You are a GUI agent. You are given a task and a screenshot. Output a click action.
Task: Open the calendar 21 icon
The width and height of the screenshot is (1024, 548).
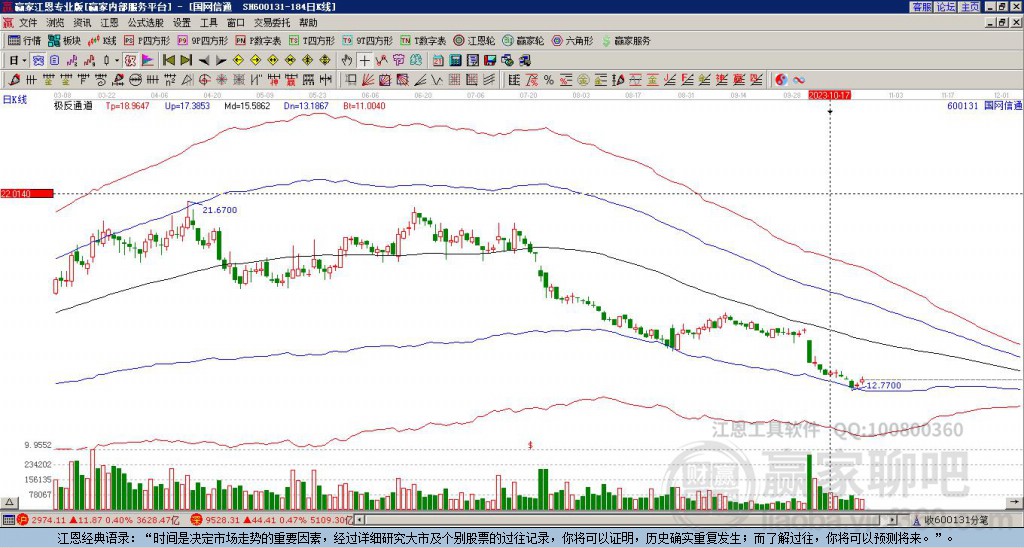click(438, 61)
